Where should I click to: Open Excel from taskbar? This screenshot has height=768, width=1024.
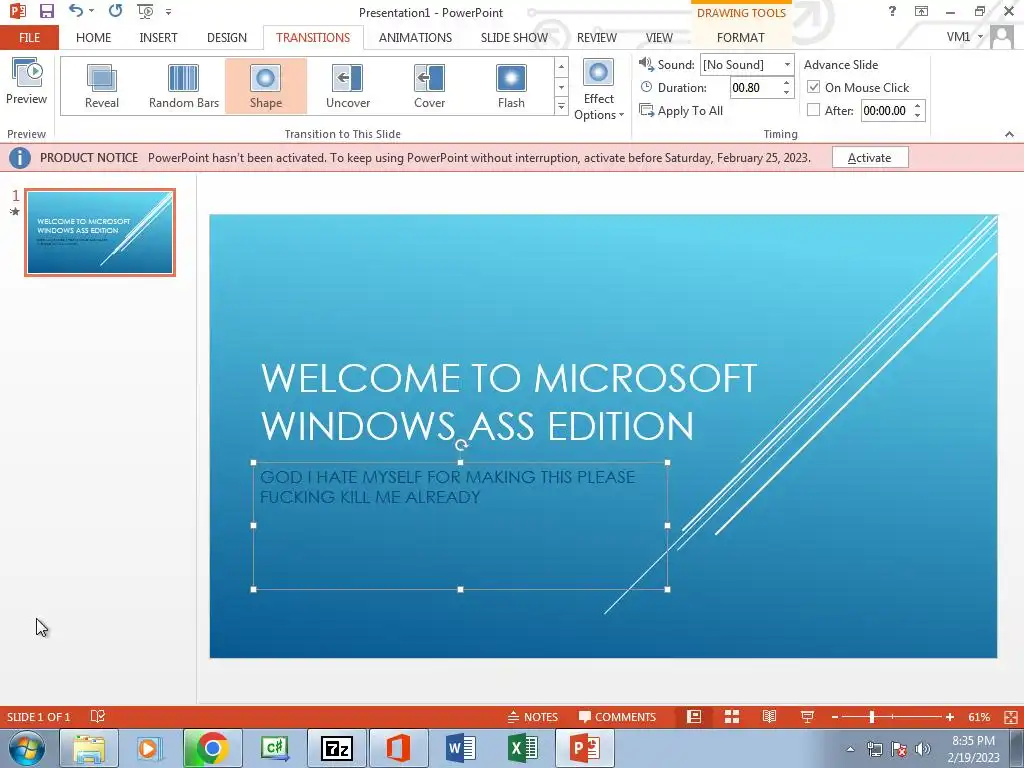522,748
